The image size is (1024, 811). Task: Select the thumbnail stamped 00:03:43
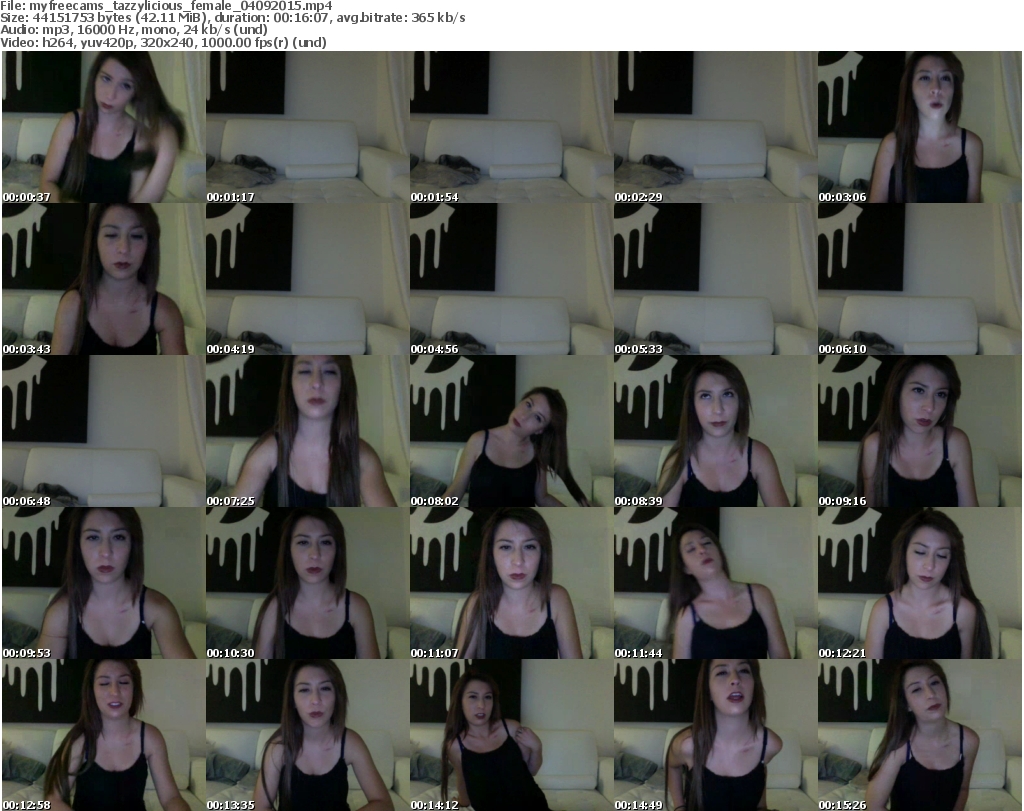(x=103, y=279)
